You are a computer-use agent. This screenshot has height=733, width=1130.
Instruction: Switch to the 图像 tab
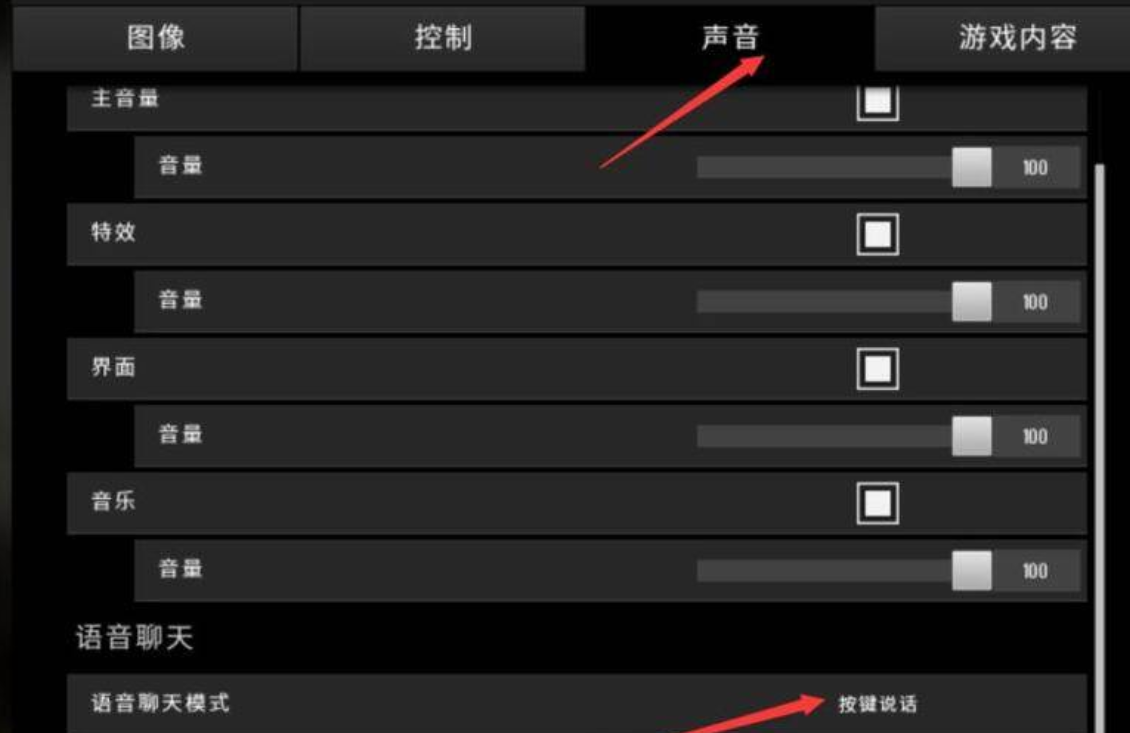(156, 37)
